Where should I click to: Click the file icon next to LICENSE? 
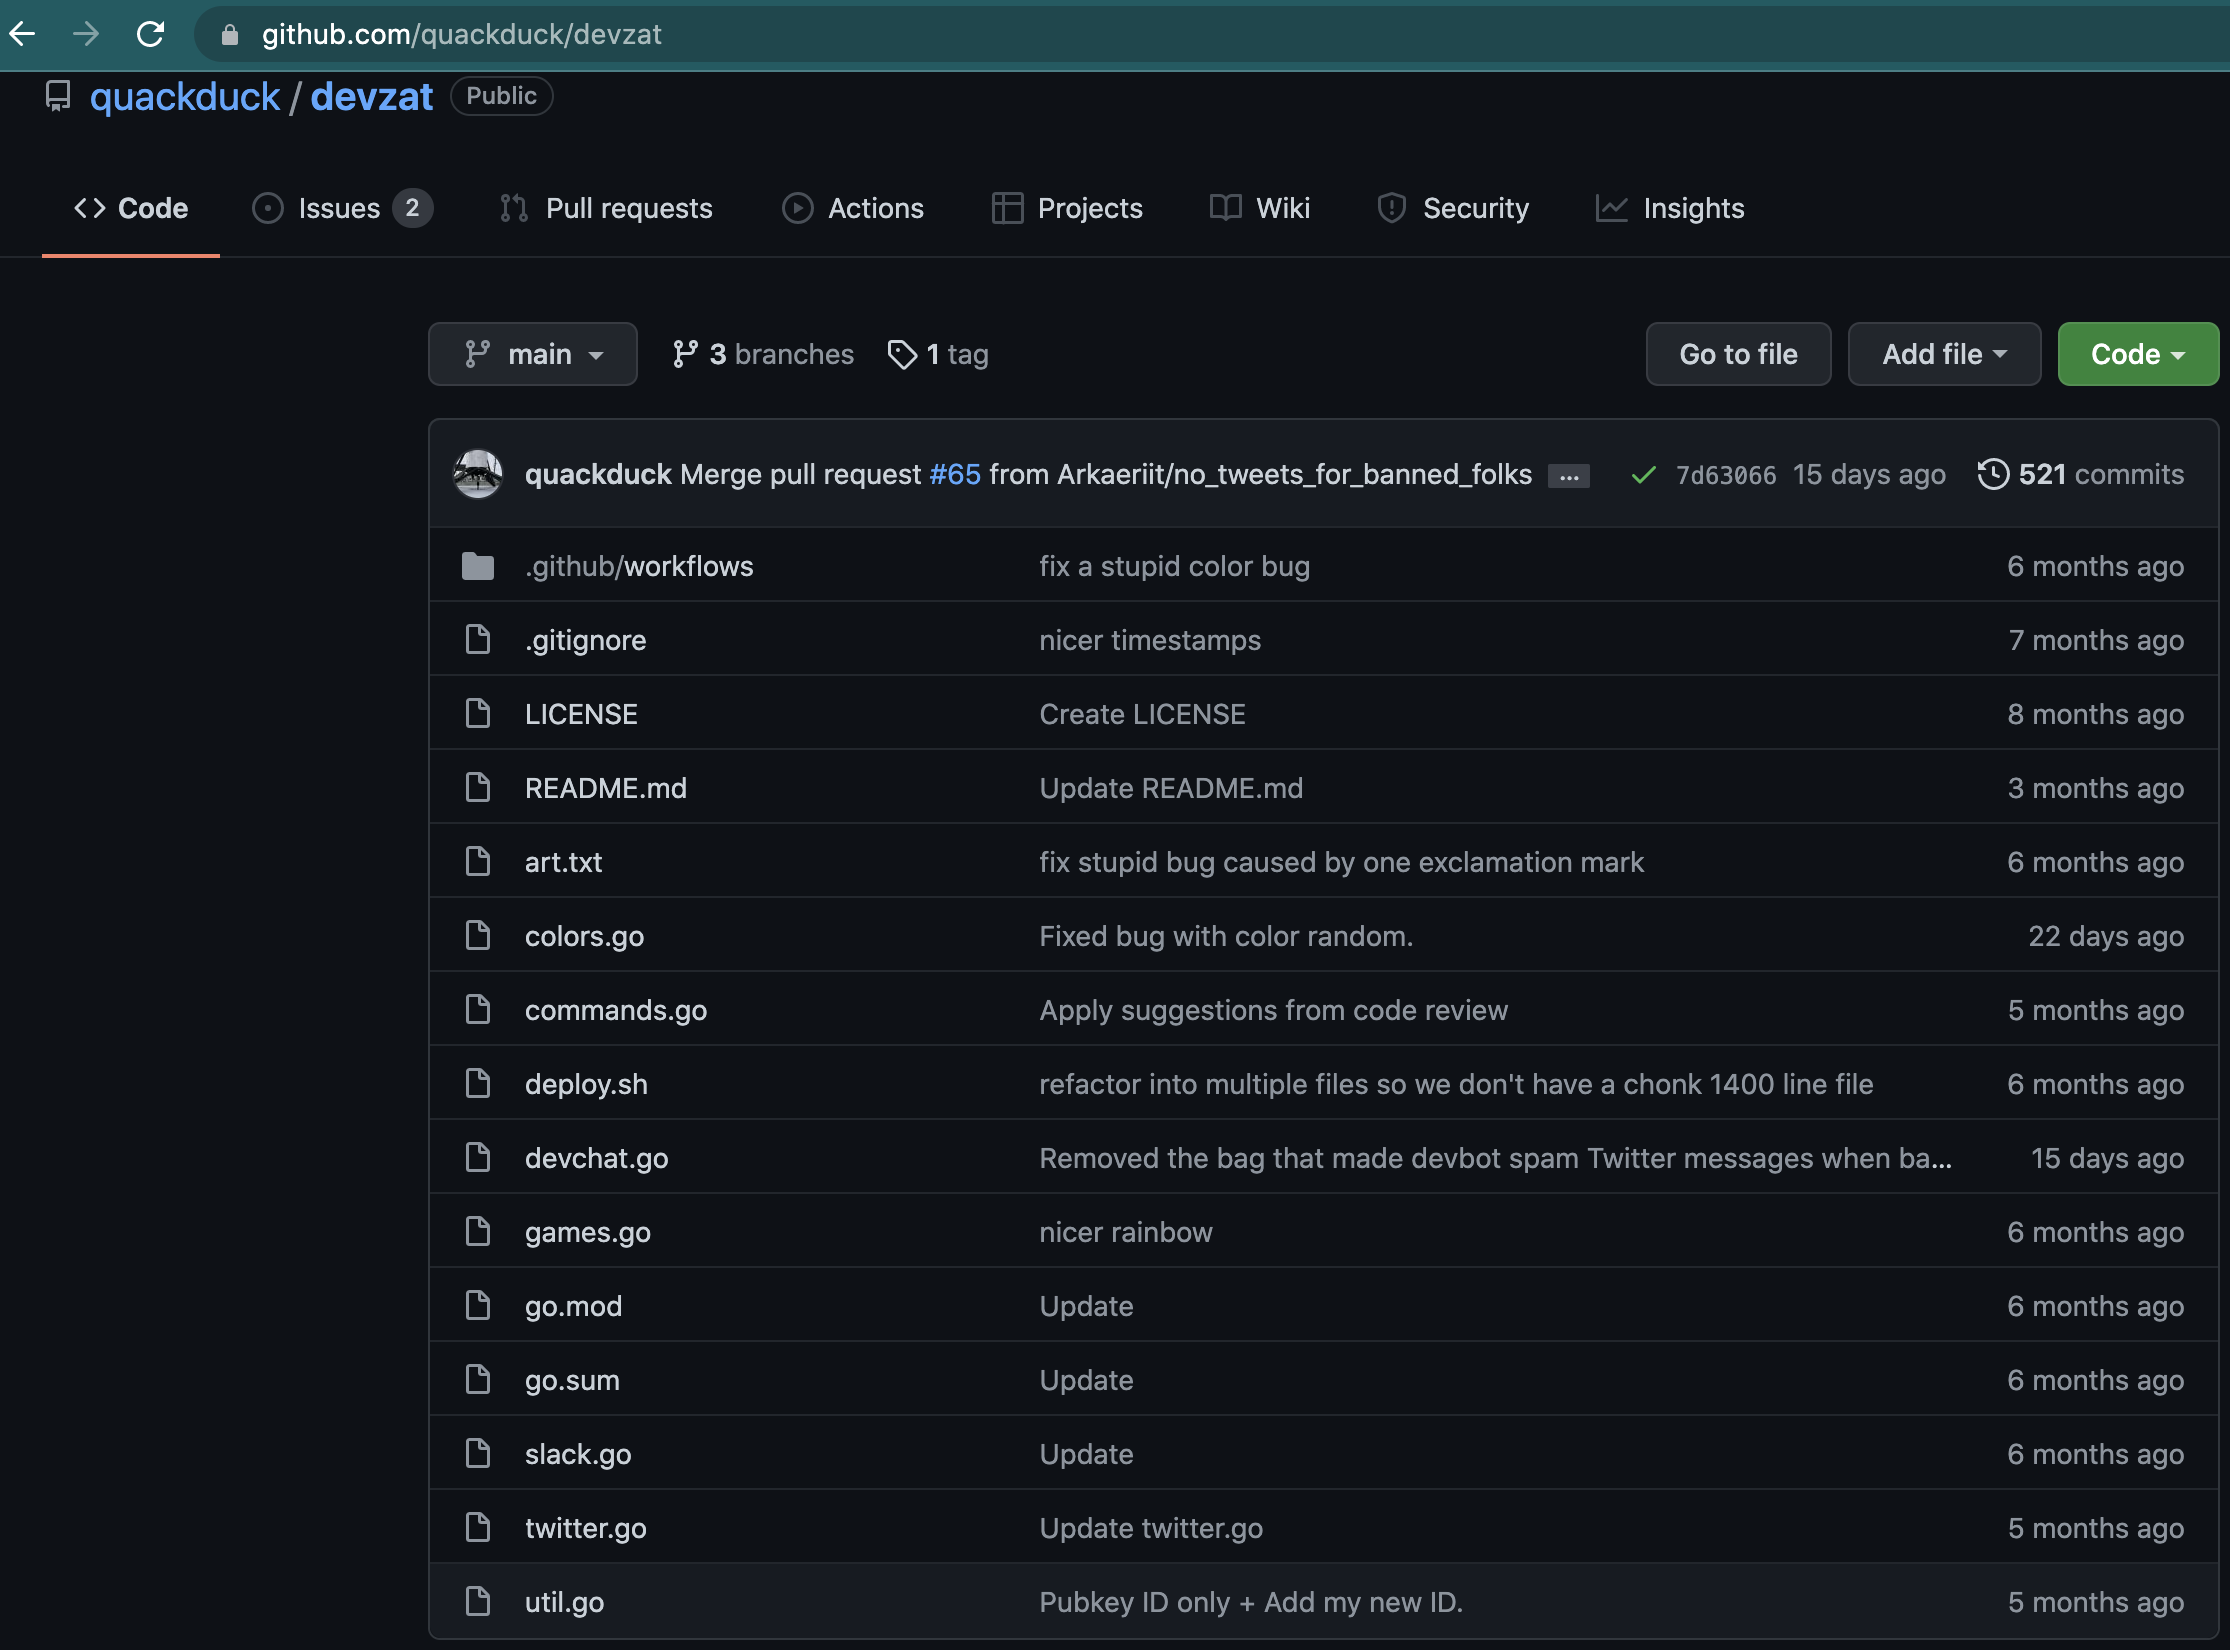click(x=478, y=714)
